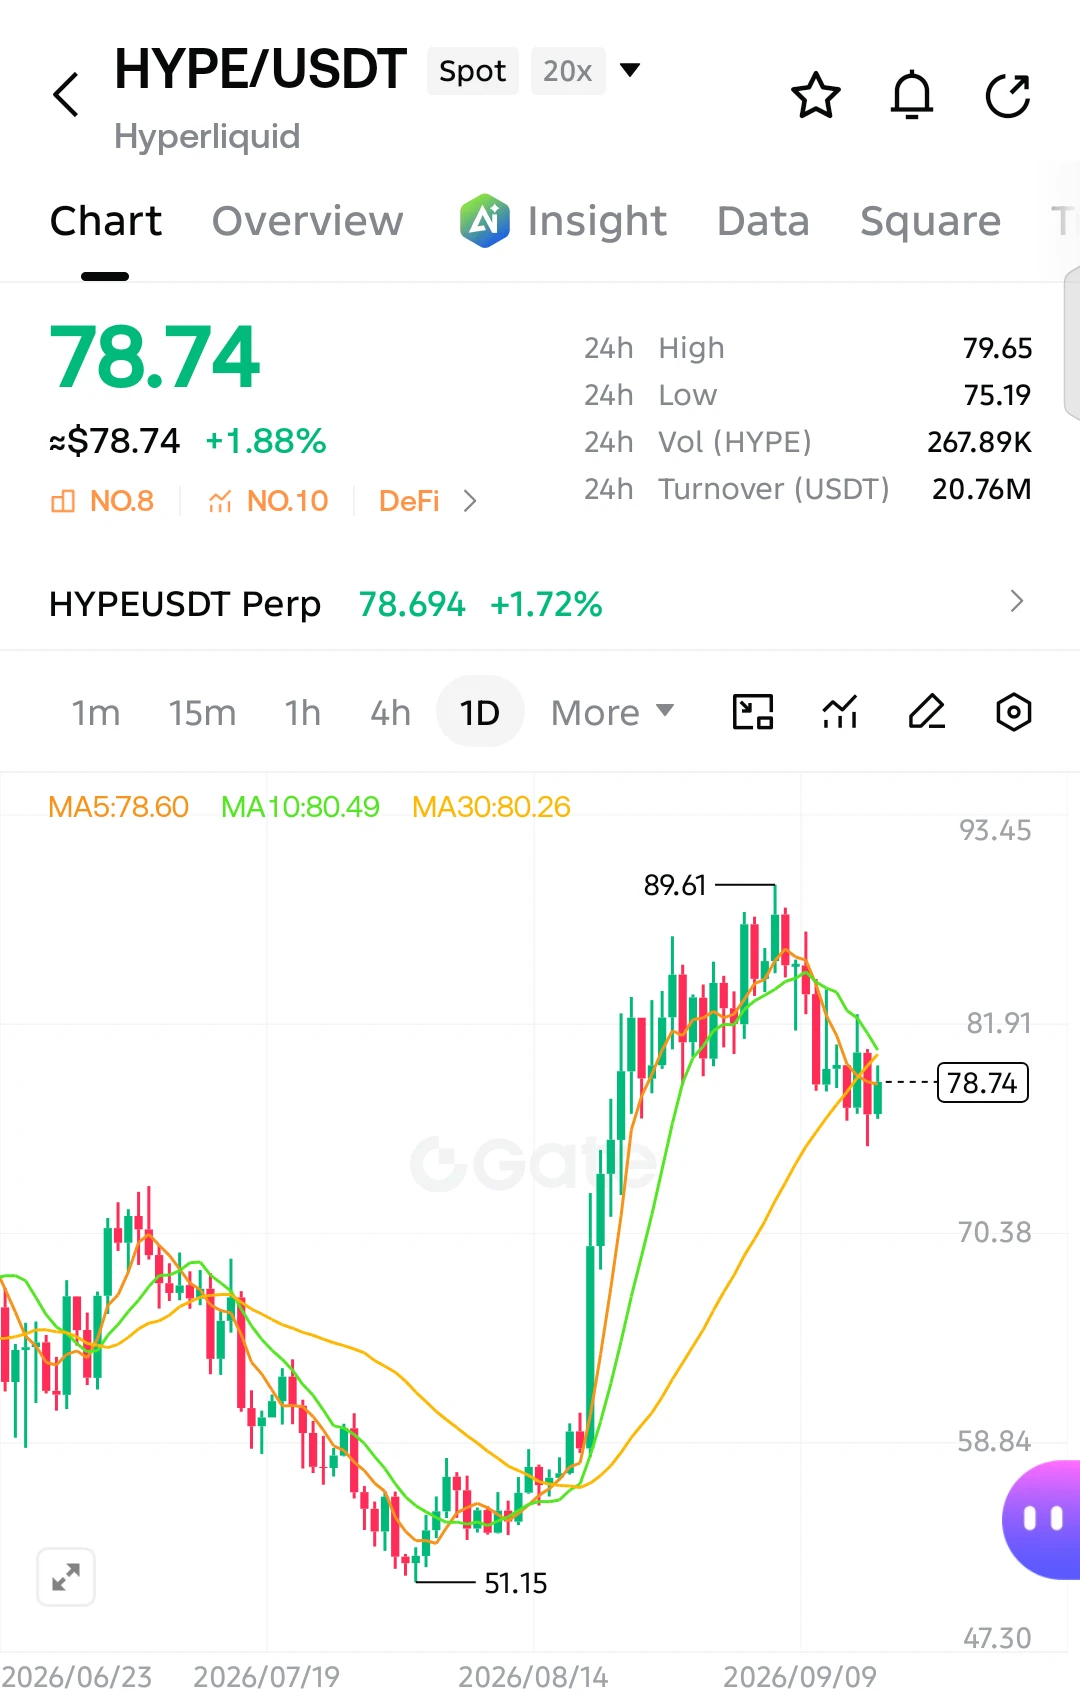Tap the MA30:80.26 indicator label
Screen dimensions: 1080x1694
tap(491, 807)
